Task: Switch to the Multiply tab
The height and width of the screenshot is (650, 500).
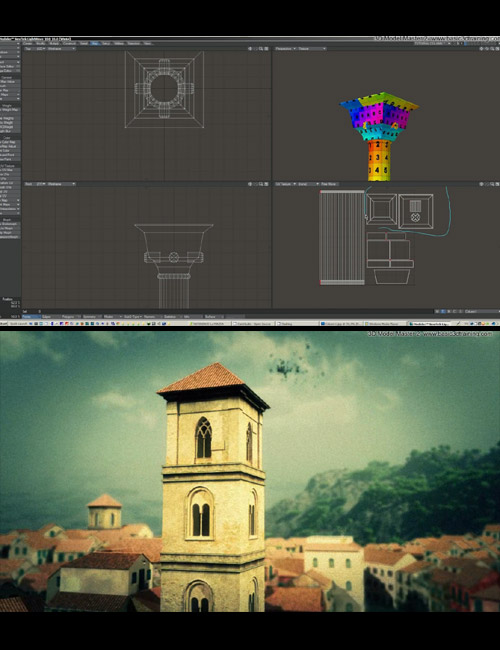Action: [54, 43]
